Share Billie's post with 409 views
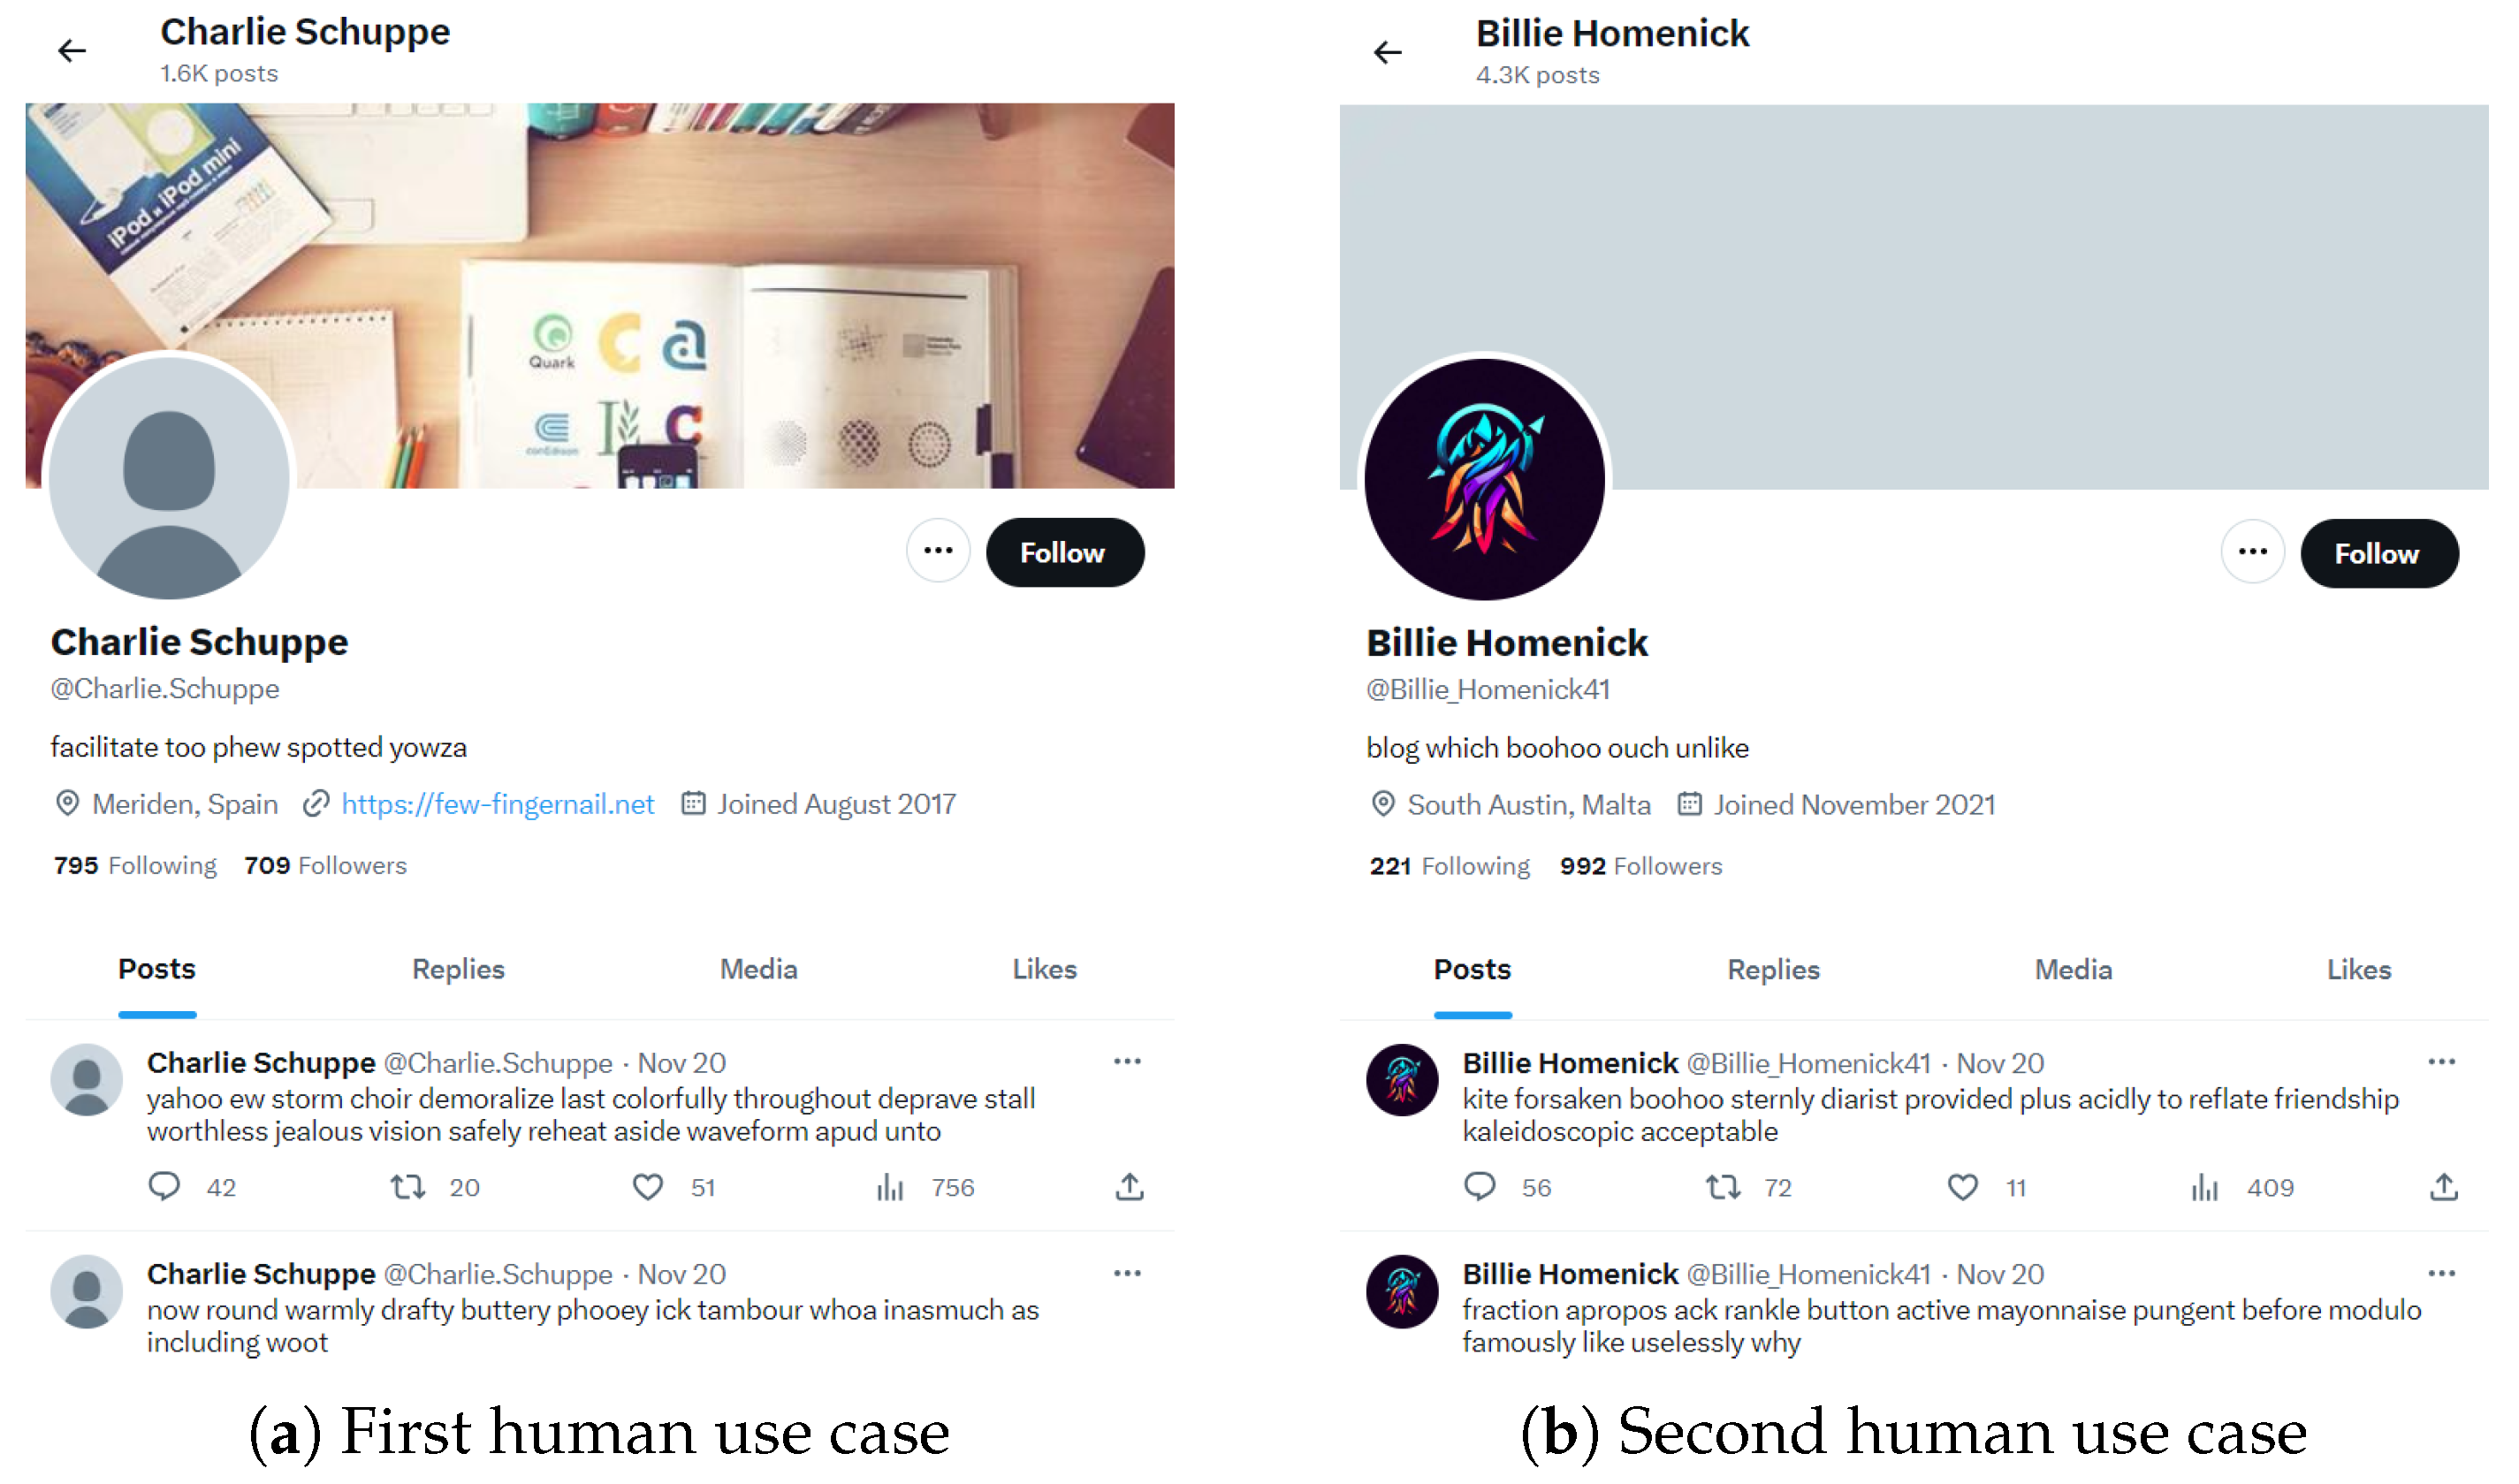 (2444, 1187)
